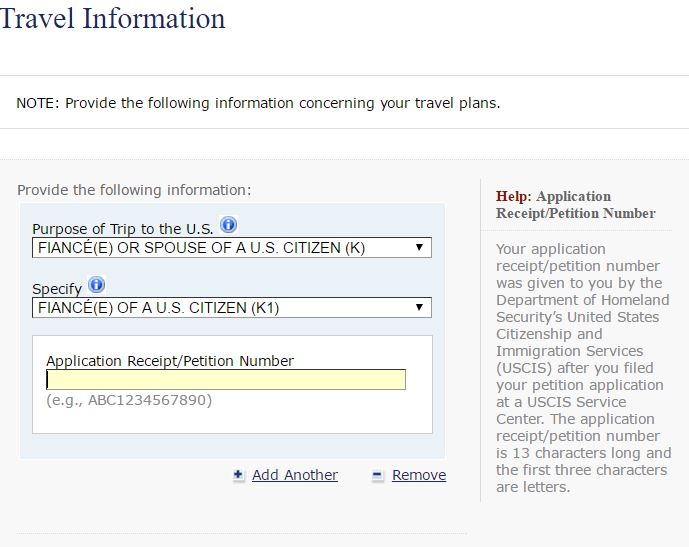This screenshot has width=689, height=547.
Task: Click the Application Receipt/Petition Number label
Action: pyautogui.click(x=170, y=361)
